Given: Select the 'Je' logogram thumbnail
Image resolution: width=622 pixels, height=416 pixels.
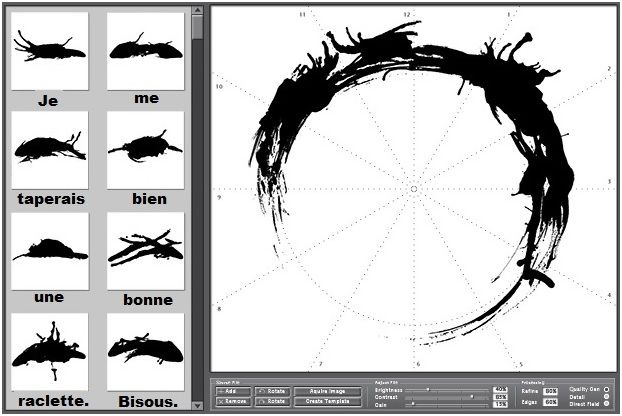Looking at the screenshot, I should (50, 51).
